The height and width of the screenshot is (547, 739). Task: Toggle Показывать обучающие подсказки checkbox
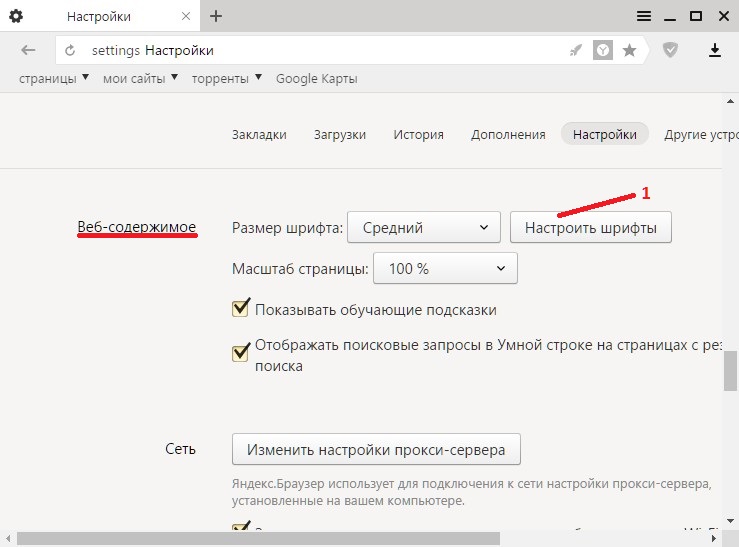(x=240, y=309)
